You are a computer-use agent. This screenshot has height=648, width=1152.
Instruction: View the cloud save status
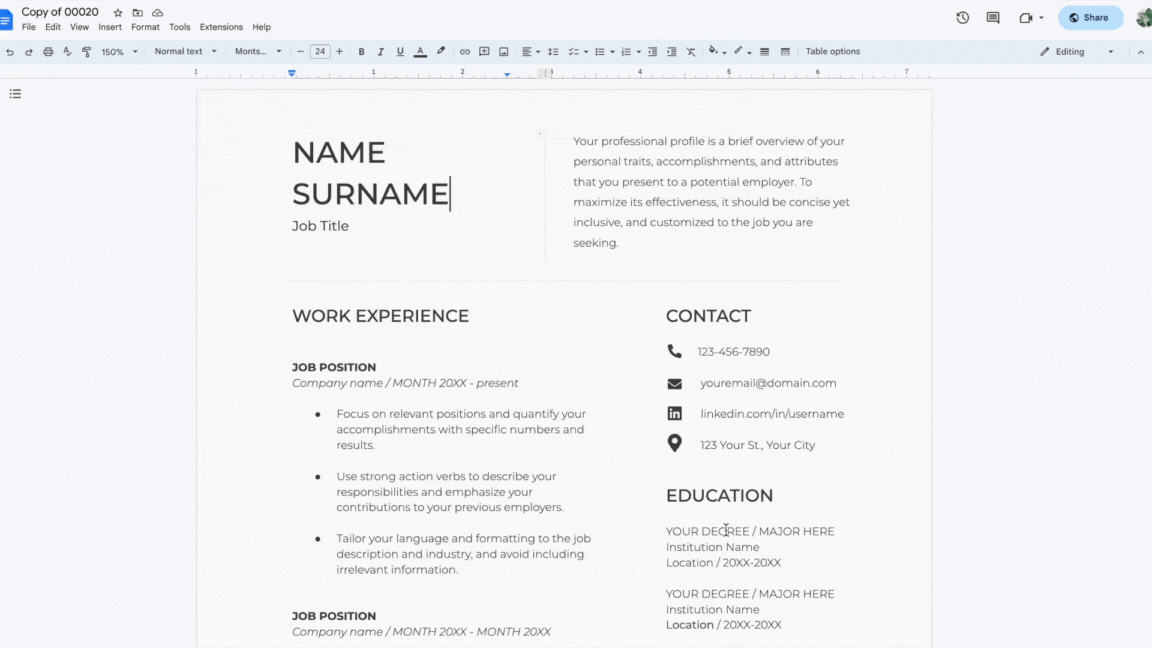[157, 12]
